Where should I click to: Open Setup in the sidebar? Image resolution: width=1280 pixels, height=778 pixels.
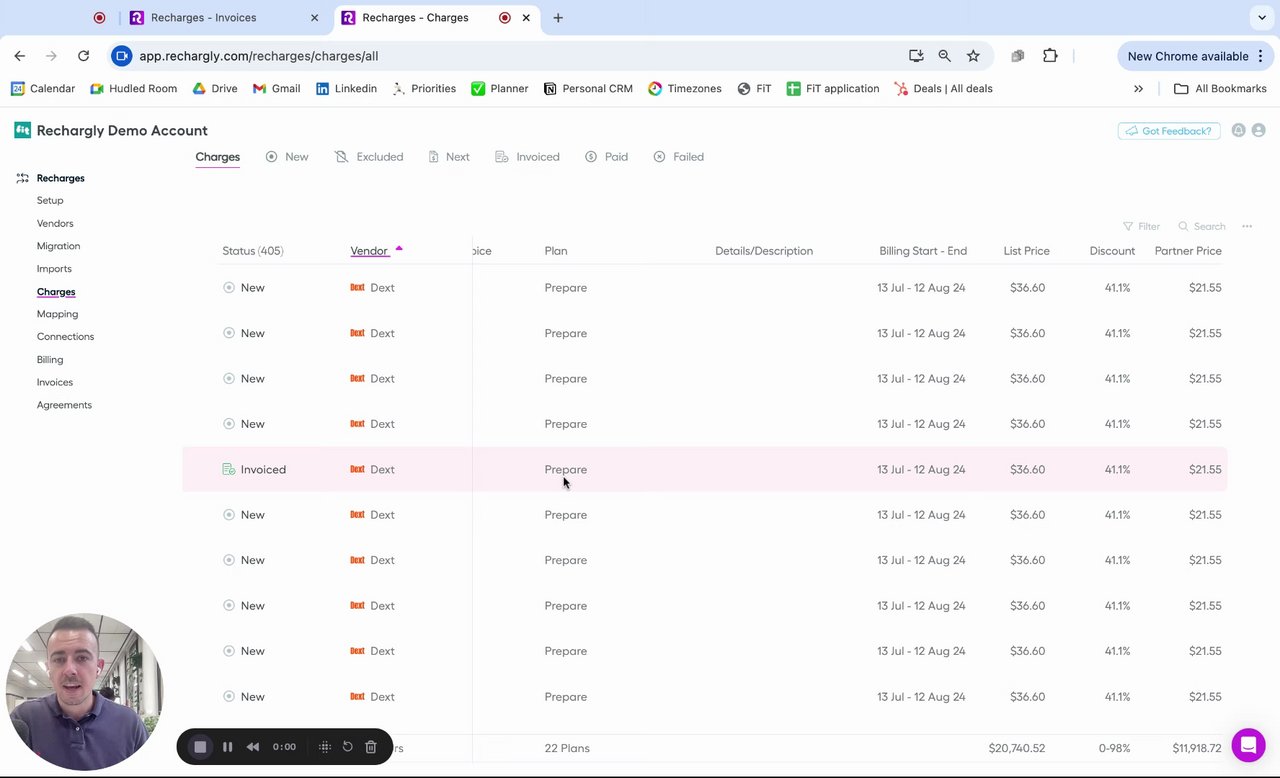[50, 200]
